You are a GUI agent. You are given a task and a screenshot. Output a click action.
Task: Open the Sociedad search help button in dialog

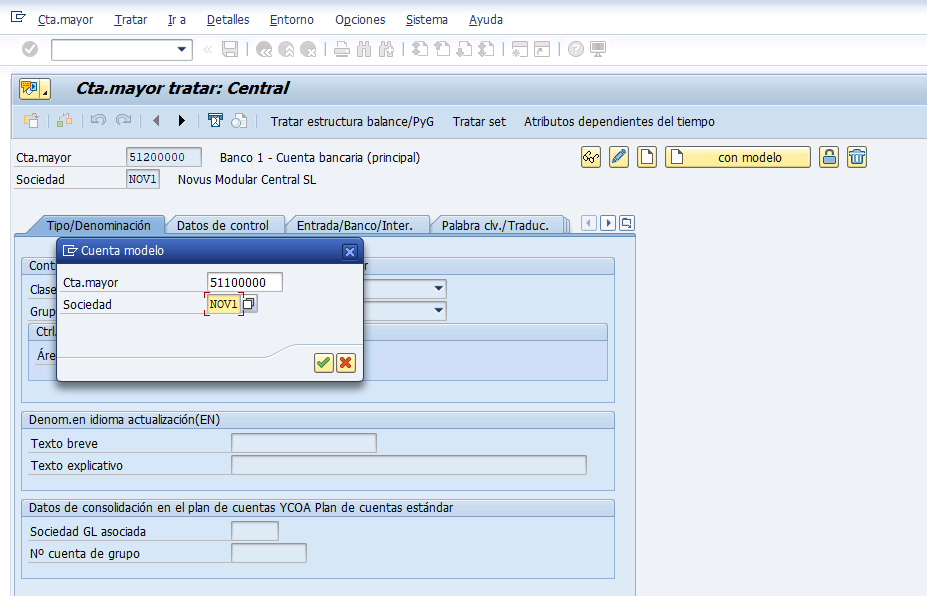pos(249,304)
